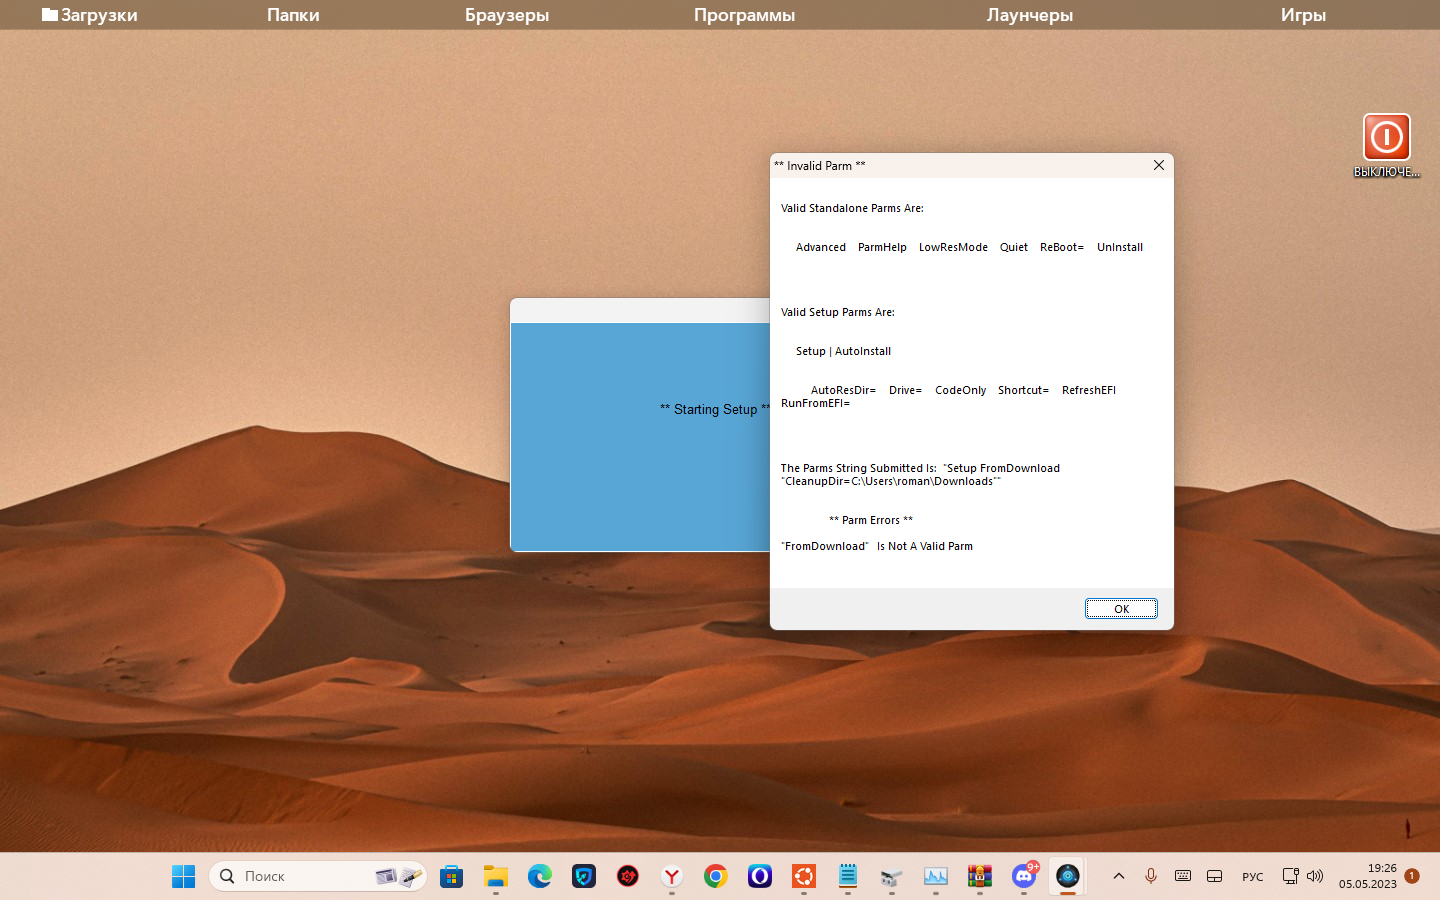Launch Microsoft Edge from taskbar
The width and height of the screenshot is (1440, 900).
[540, 876]
